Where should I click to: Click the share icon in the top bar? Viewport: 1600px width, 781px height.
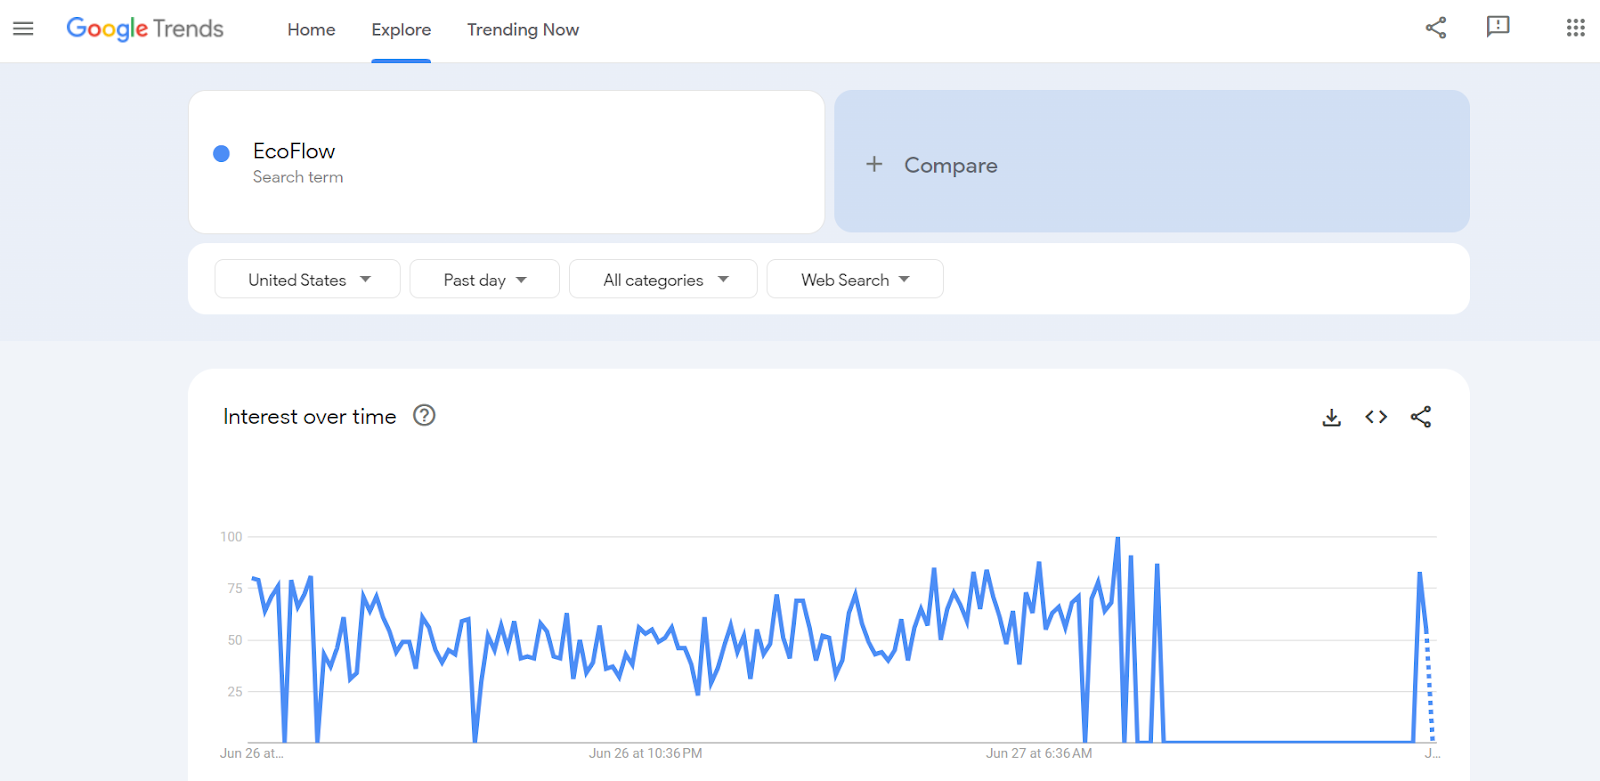[1435, 28]
